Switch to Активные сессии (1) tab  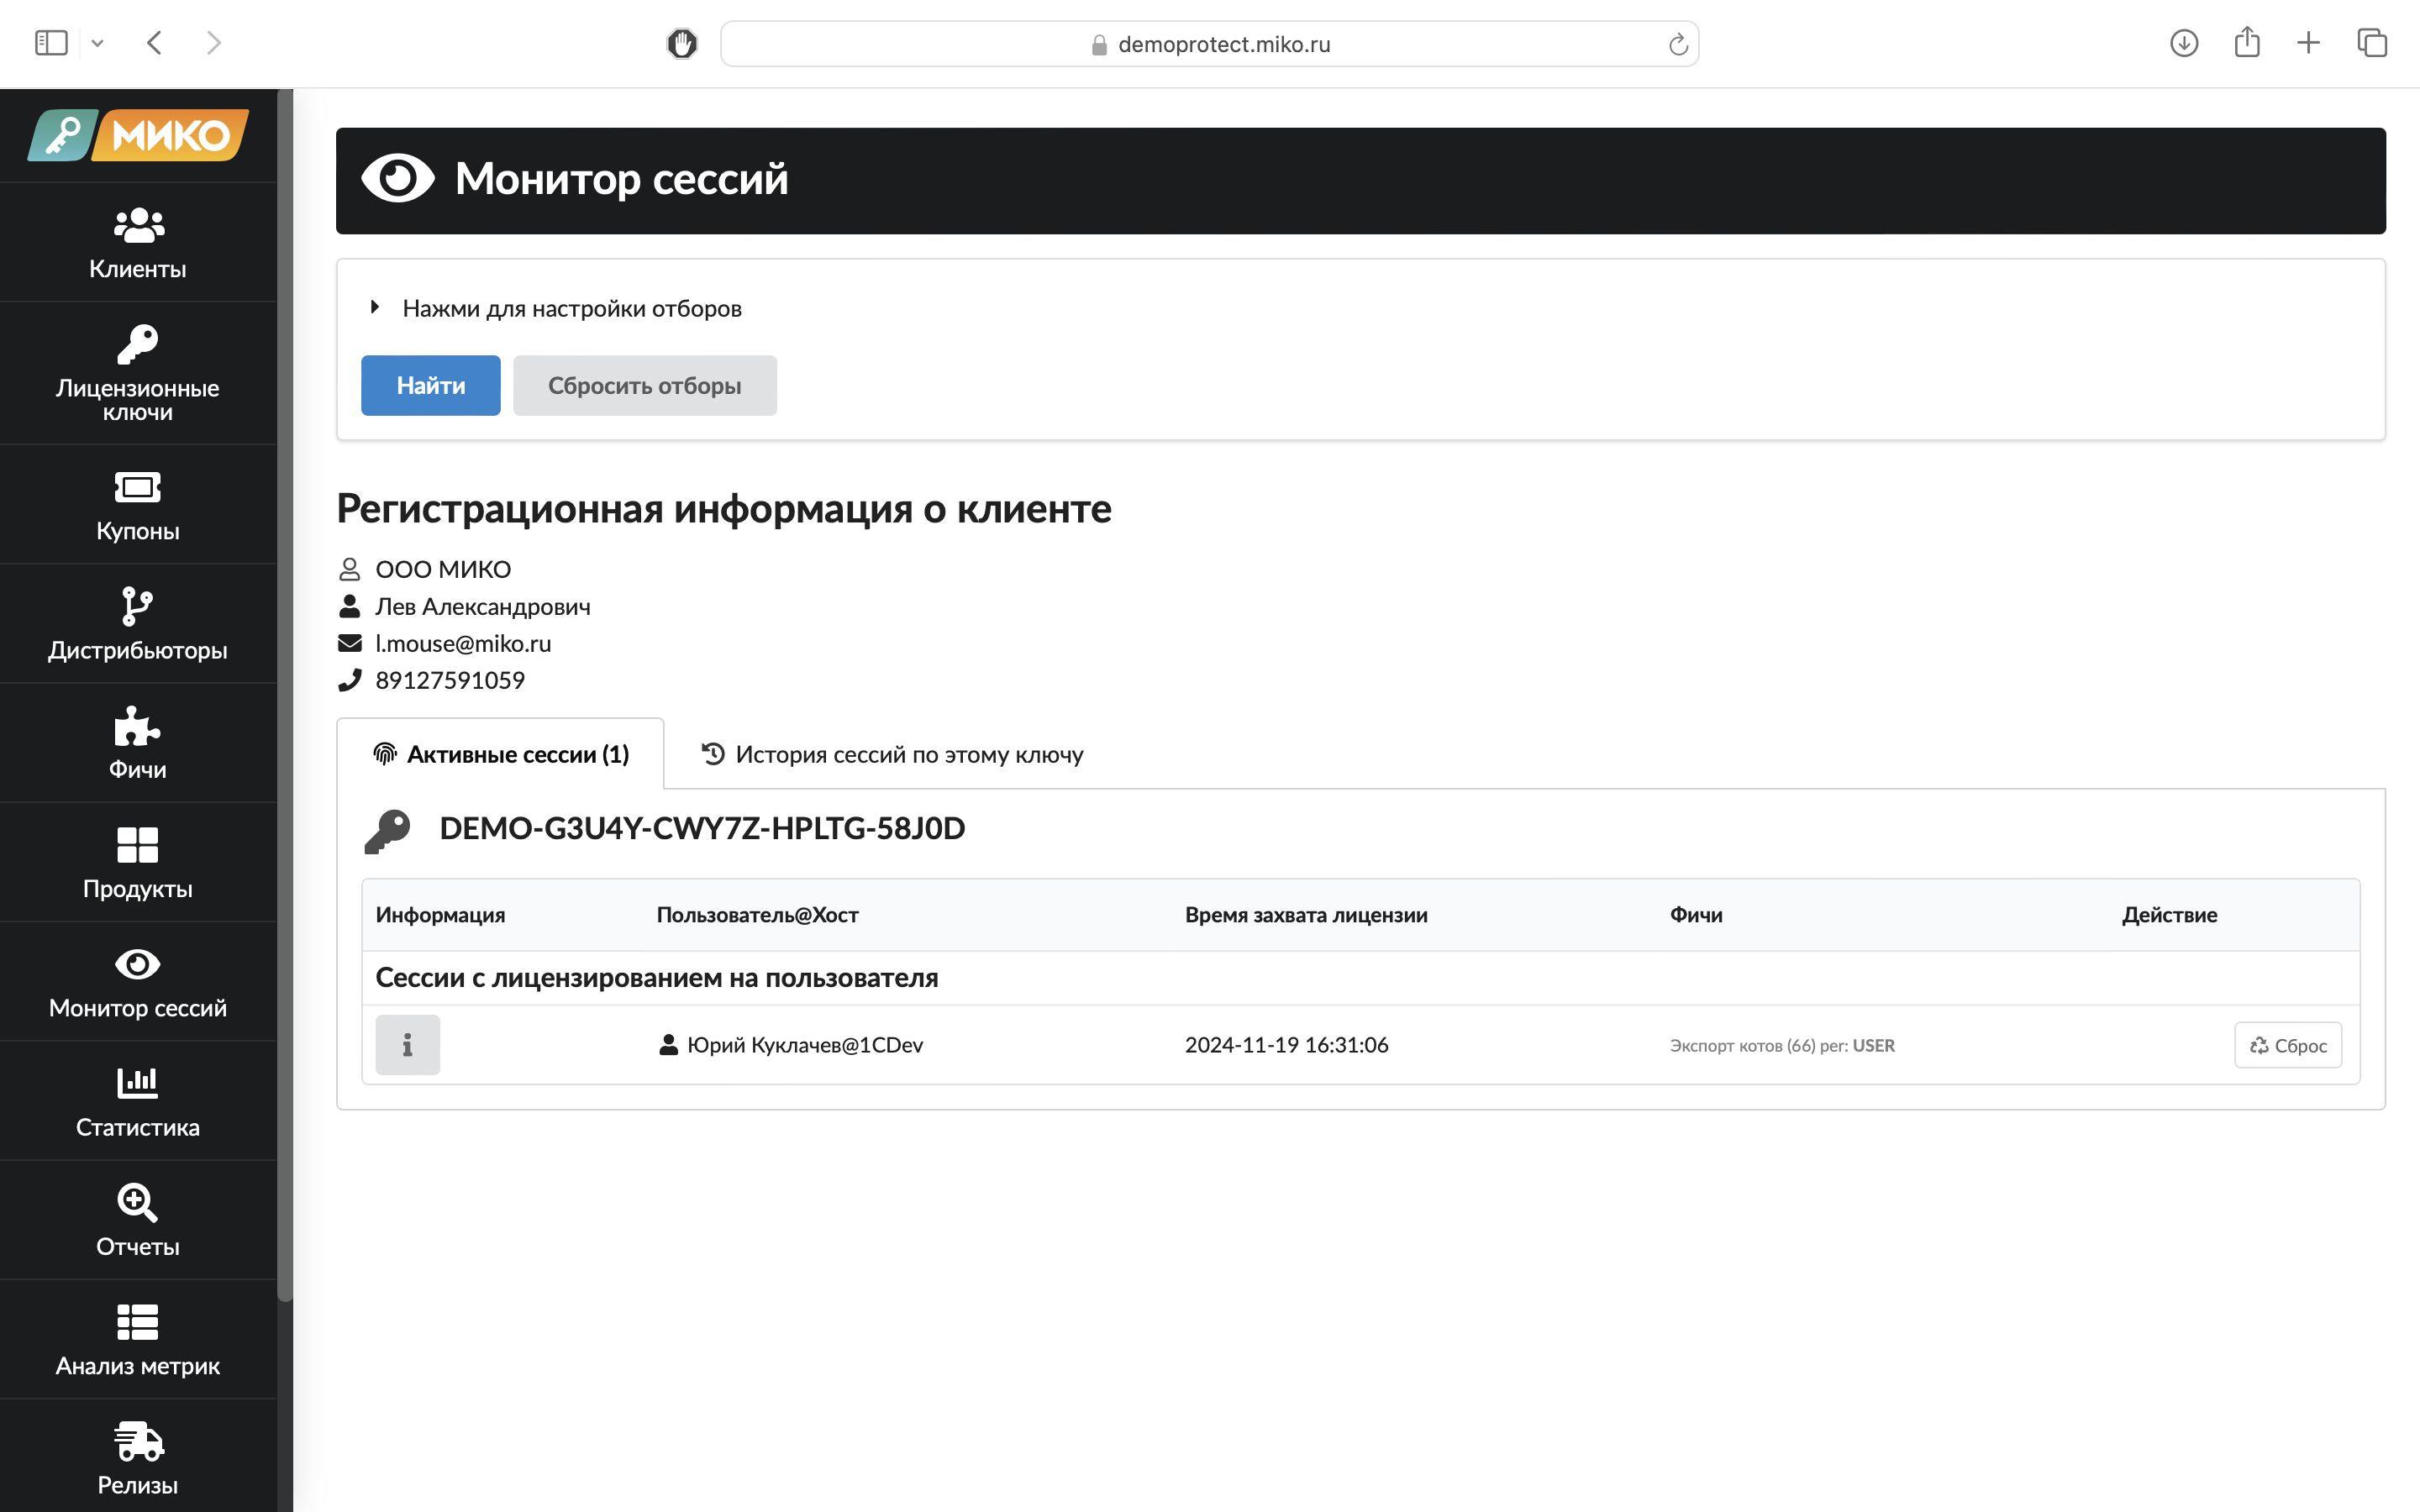point(500,754)
